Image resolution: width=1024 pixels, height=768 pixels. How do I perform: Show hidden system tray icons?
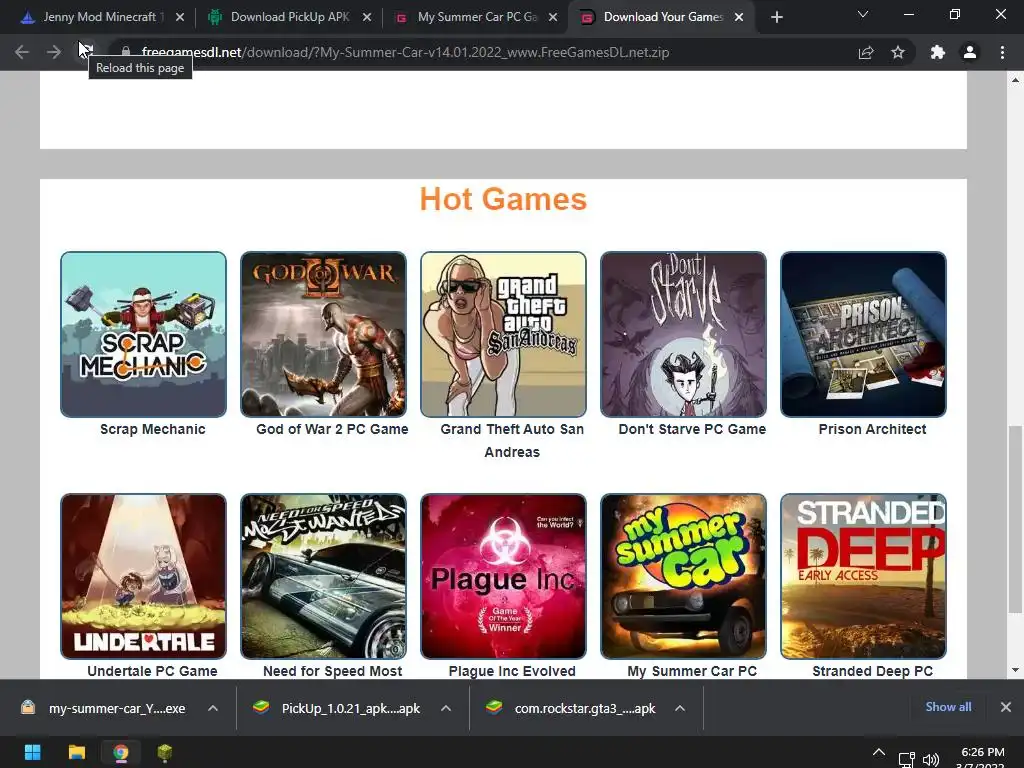[x=879, y=753]
